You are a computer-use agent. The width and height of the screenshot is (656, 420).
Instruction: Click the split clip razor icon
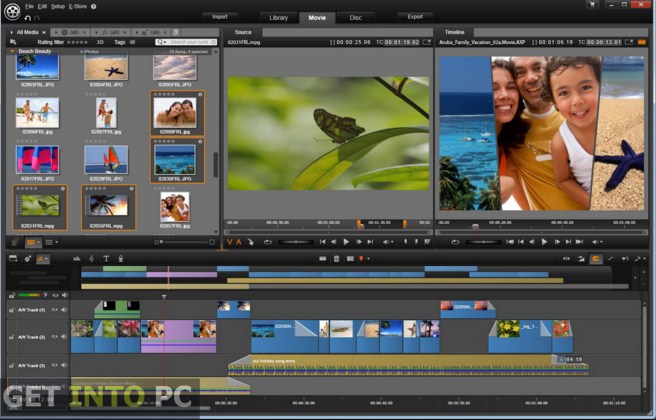click(x=323, y=259)
